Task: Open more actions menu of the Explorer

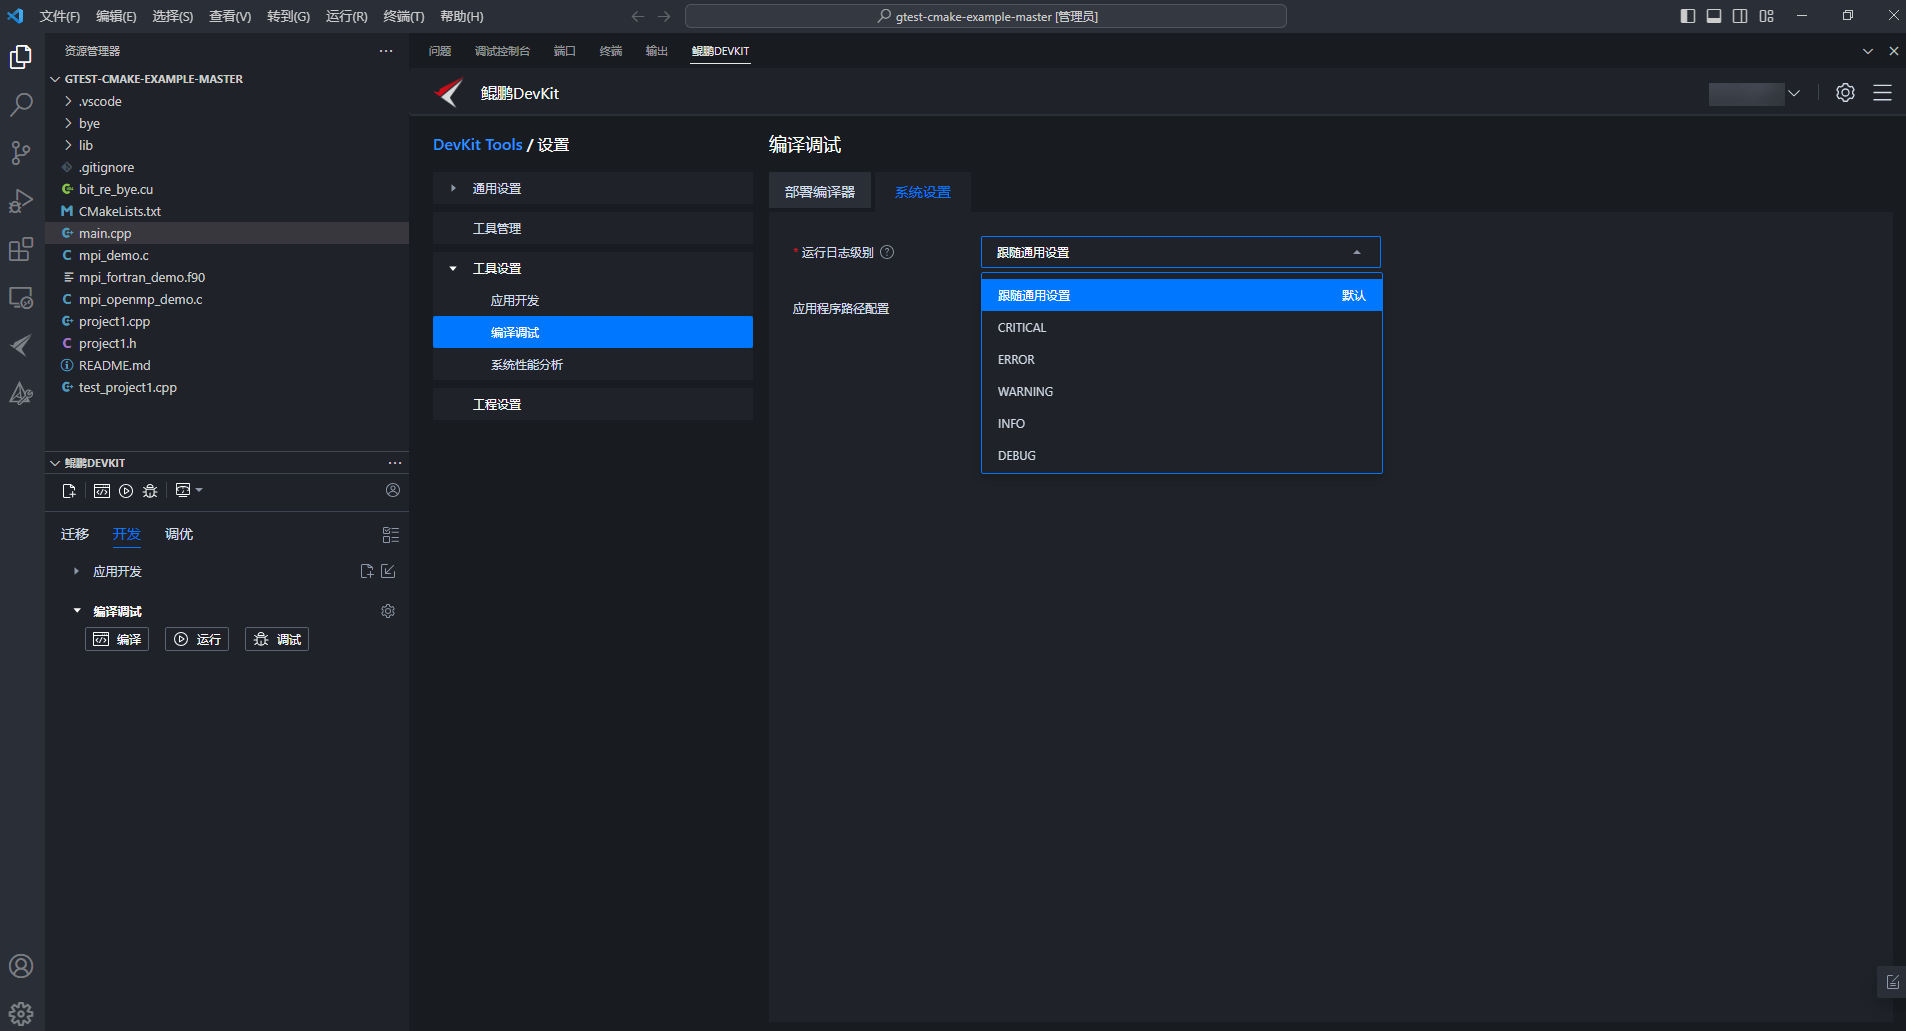Action: click(386, 51)
